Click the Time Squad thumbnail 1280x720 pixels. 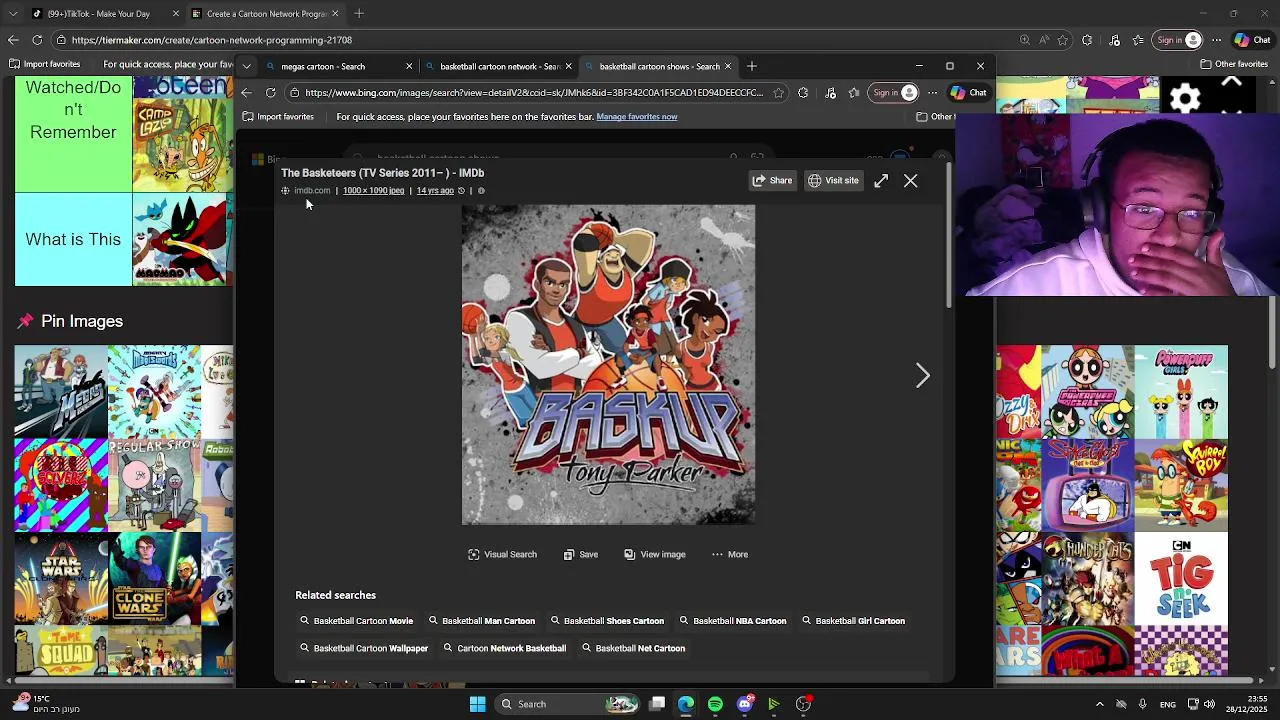pos(61,650)
